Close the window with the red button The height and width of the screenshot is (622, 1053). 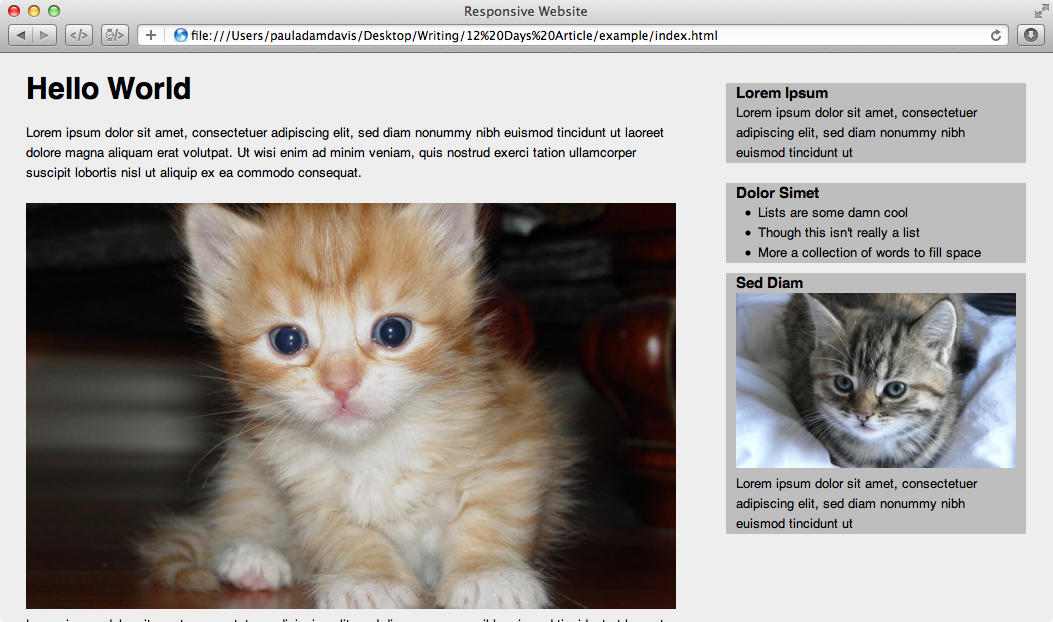(13, 11)
